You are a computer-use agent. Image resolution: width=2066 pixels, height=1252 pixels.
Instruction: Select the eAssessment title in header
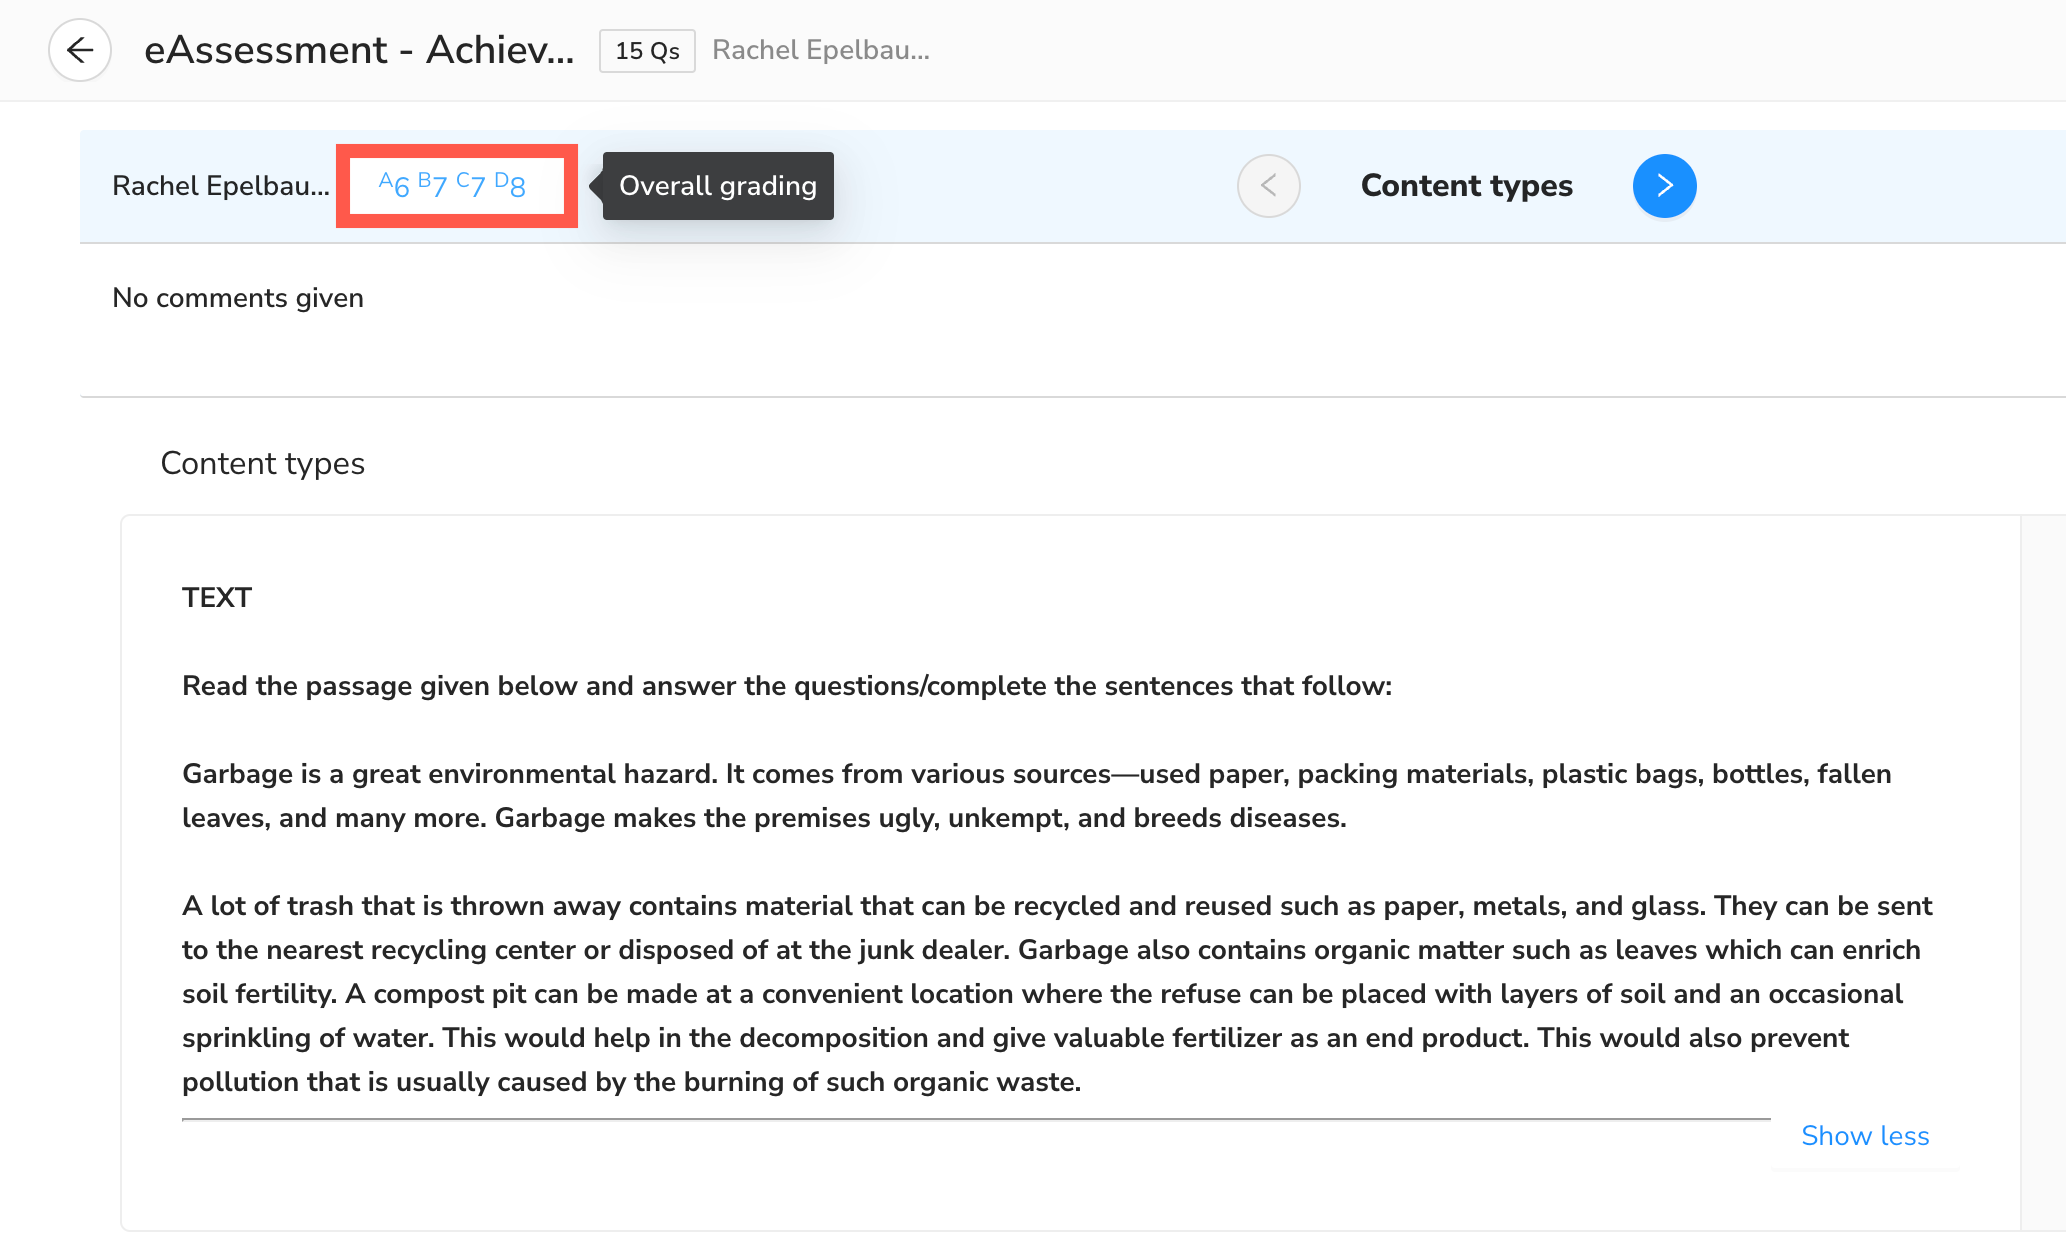pyautogui.click(x=359, y=50)
